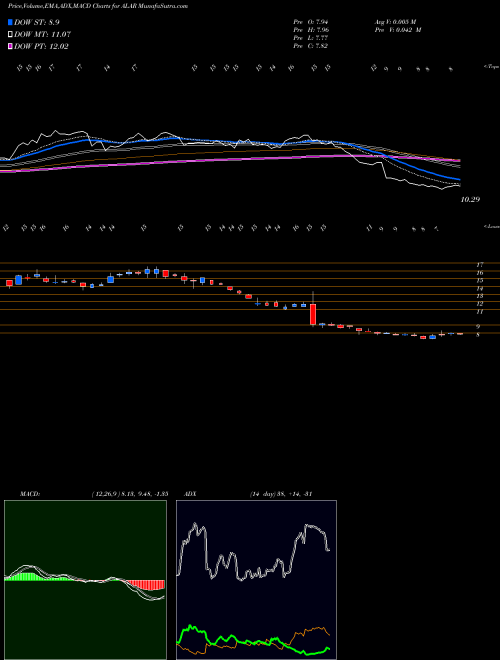Click the ADX panel title label
The width and height of the screenshot is (500, 660).
point(191,493)
